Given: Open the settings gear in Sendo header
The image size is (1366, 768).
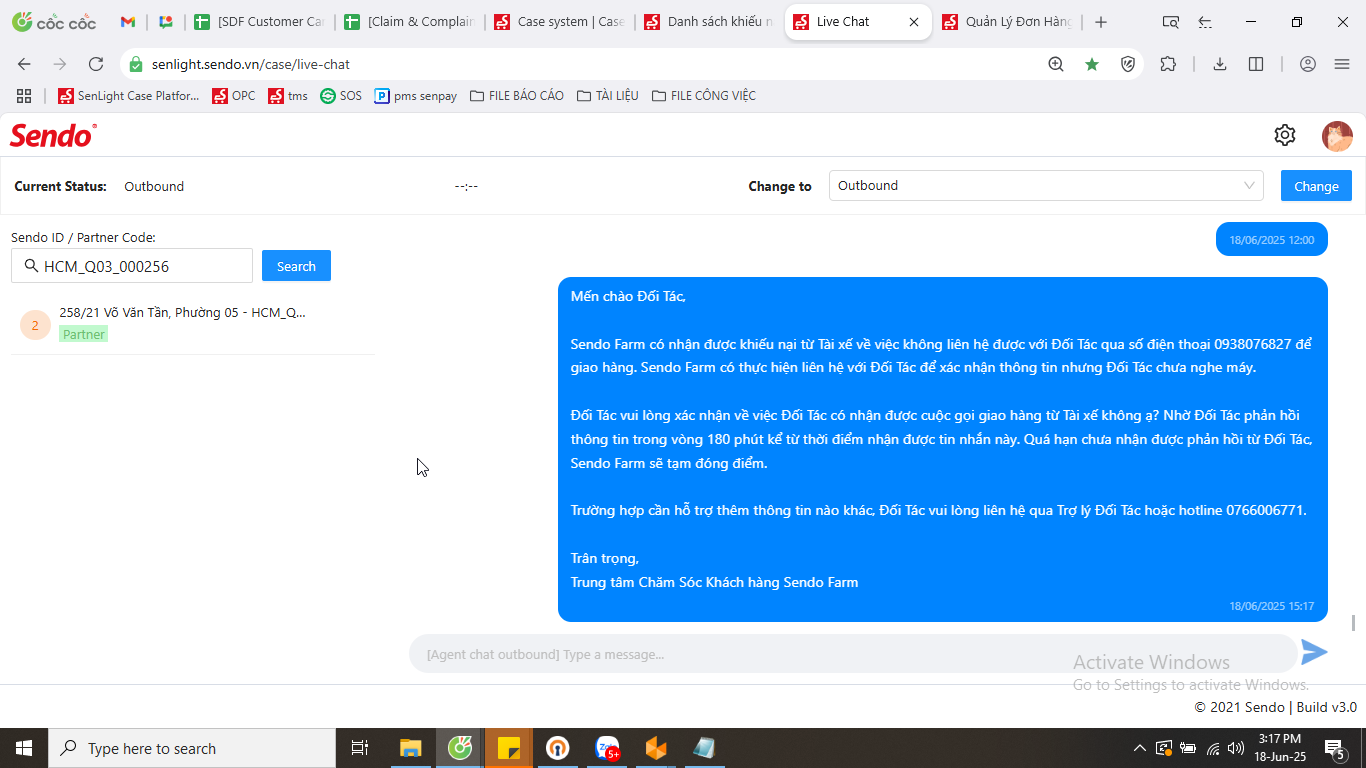Looking at the screenshot, I should pyautogui.click(x=1285, y=135).
